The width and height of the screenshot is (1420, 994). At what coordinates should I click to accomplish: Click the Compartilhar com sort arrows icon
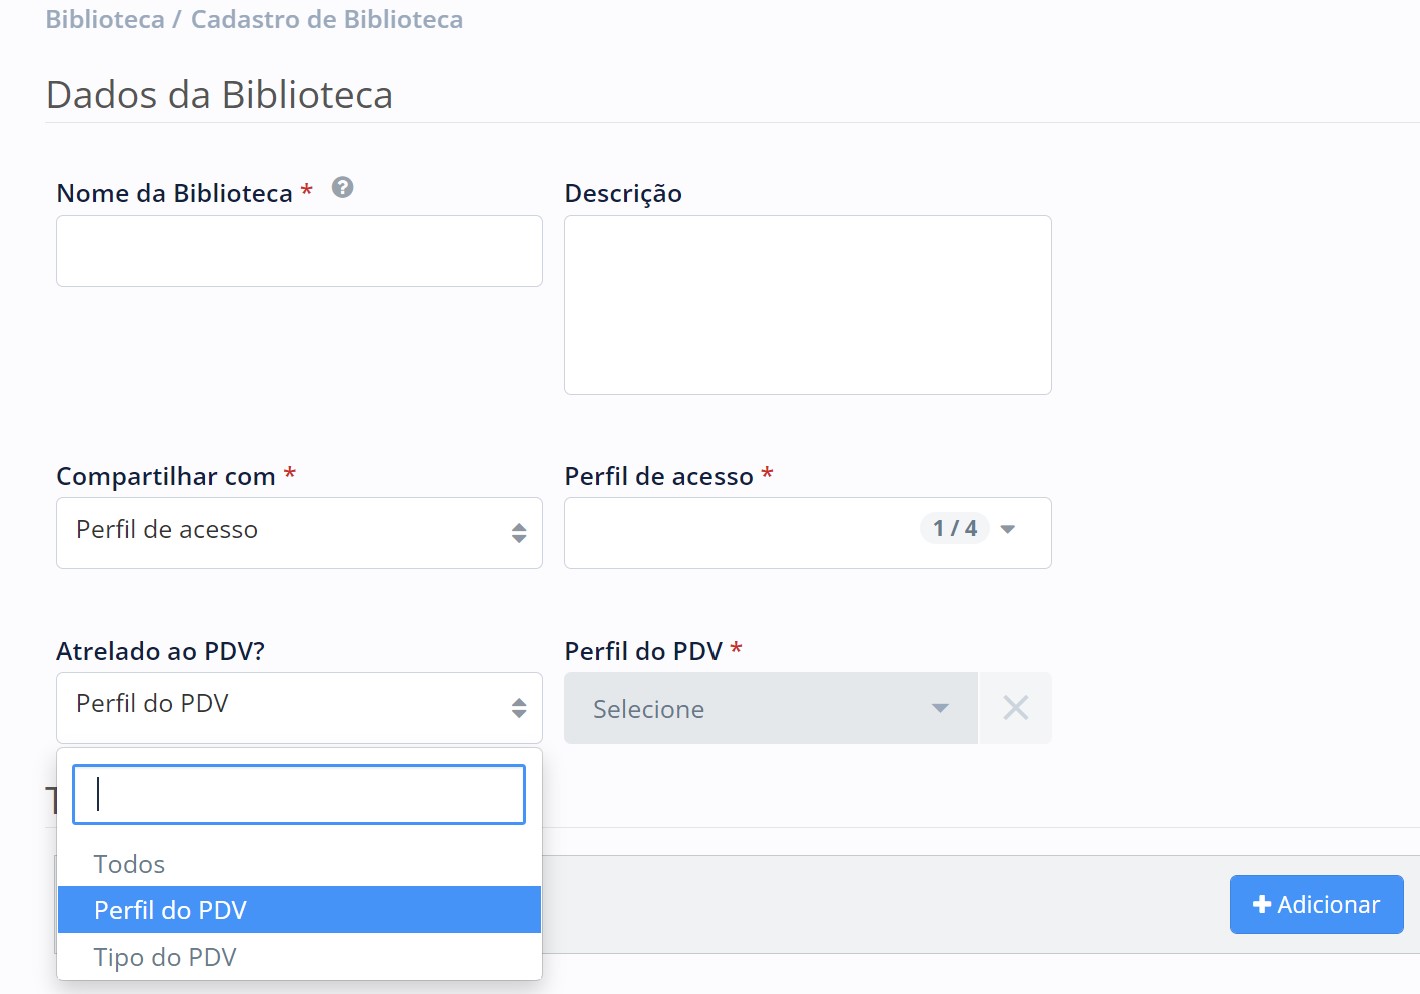519,533
